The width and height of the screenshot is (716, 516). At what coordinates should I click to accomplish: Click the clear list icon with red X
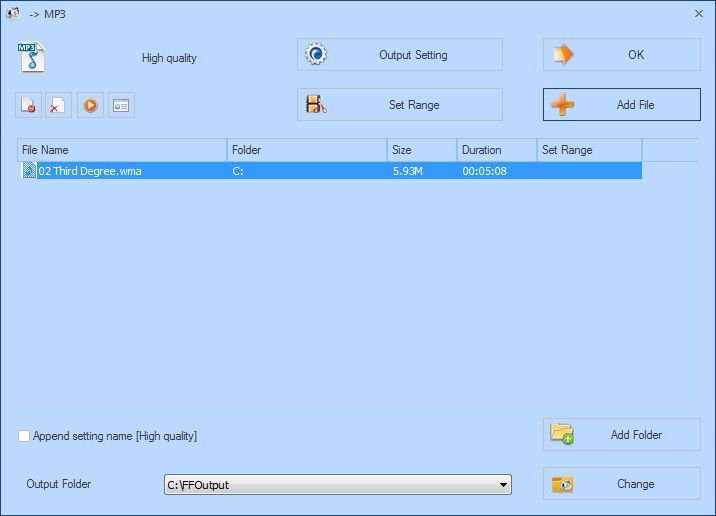pos(58,105)
